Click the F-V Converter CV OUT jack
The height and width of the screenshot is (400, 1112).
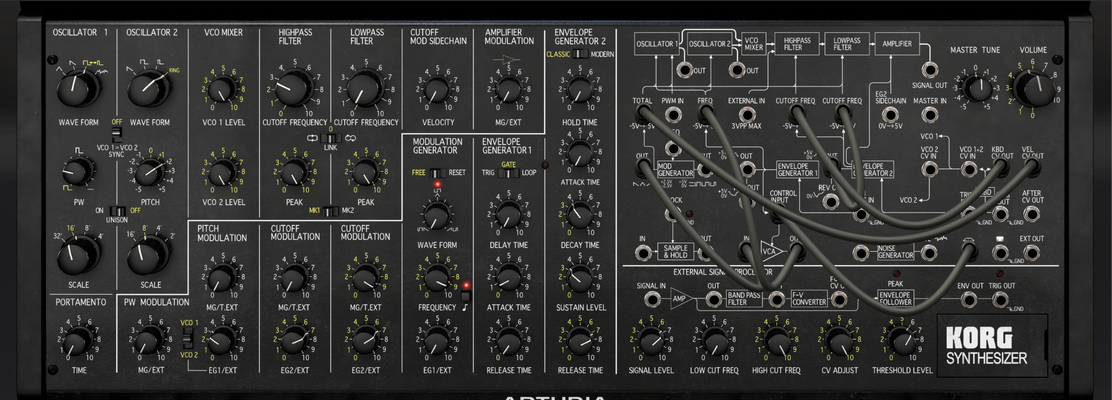[838, 300]
